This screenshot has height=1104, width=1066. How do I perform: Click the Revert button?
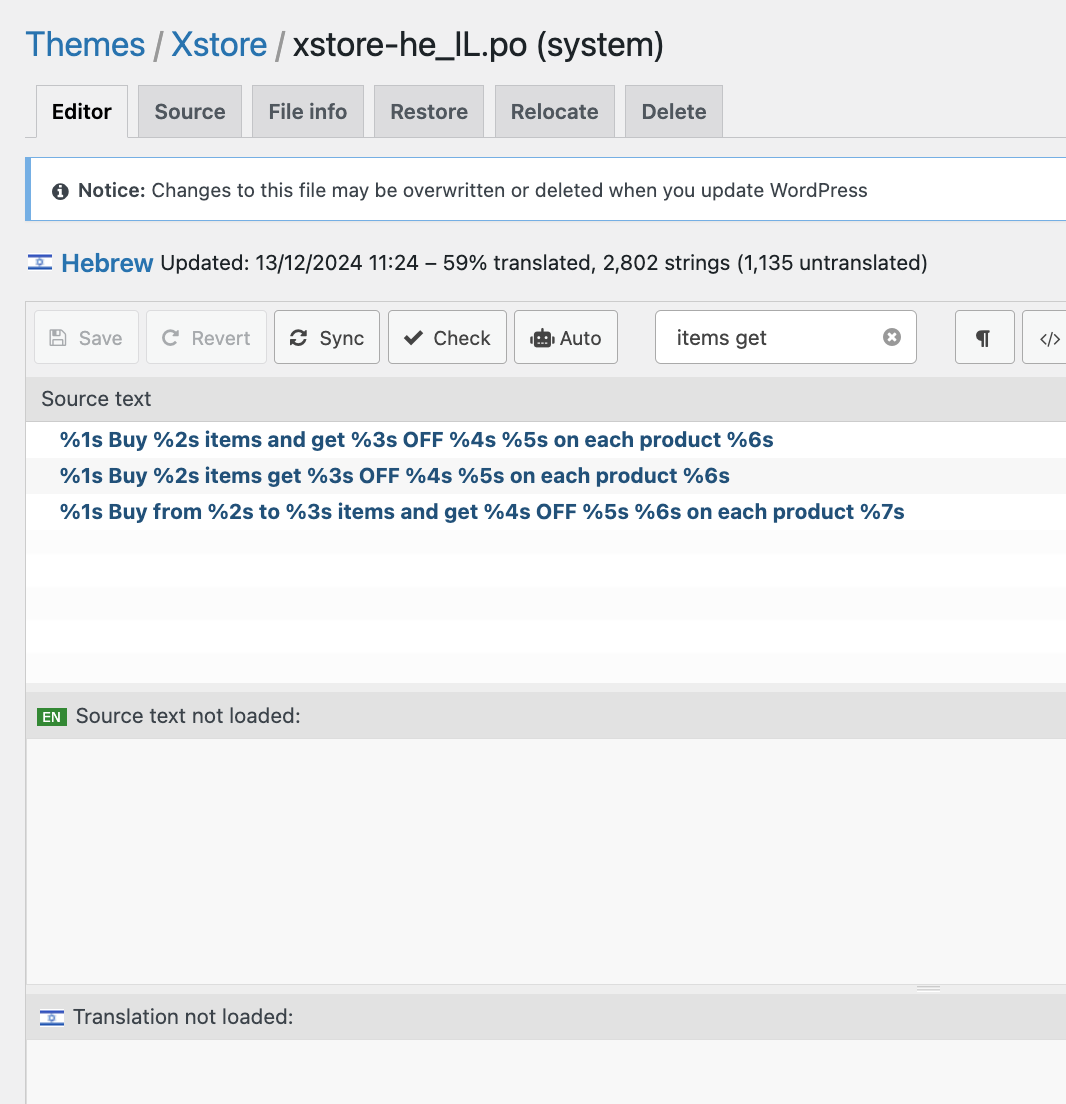(x=206, y=337)
